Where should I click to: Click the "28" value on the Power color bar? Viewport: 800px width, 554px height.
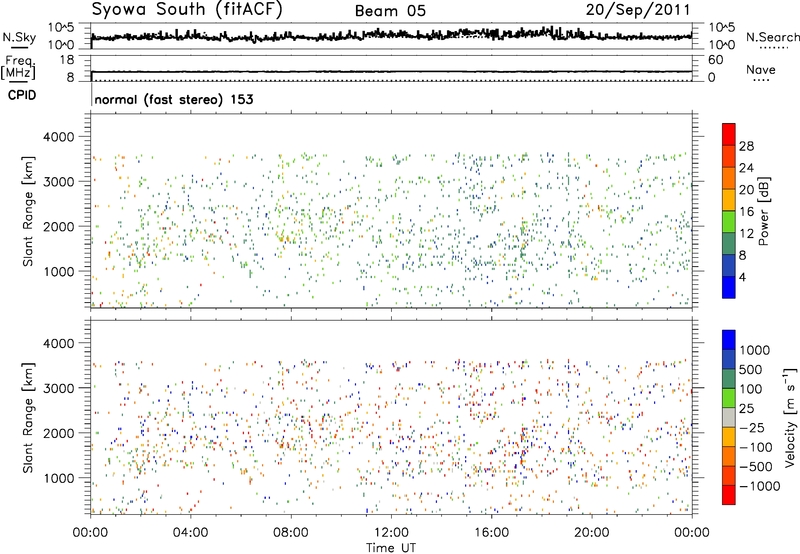[746, 146]
